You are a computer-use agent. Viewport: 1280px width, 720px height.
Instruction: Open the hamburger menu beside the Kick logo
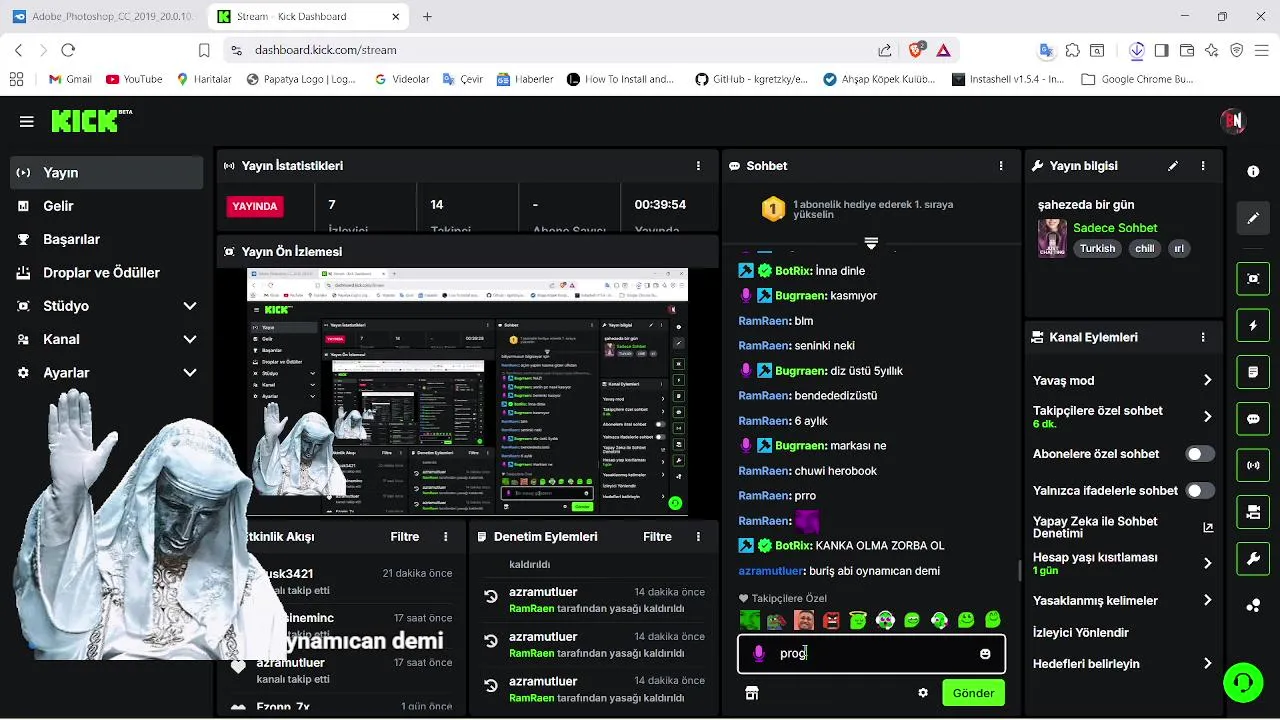coord(27,121)
